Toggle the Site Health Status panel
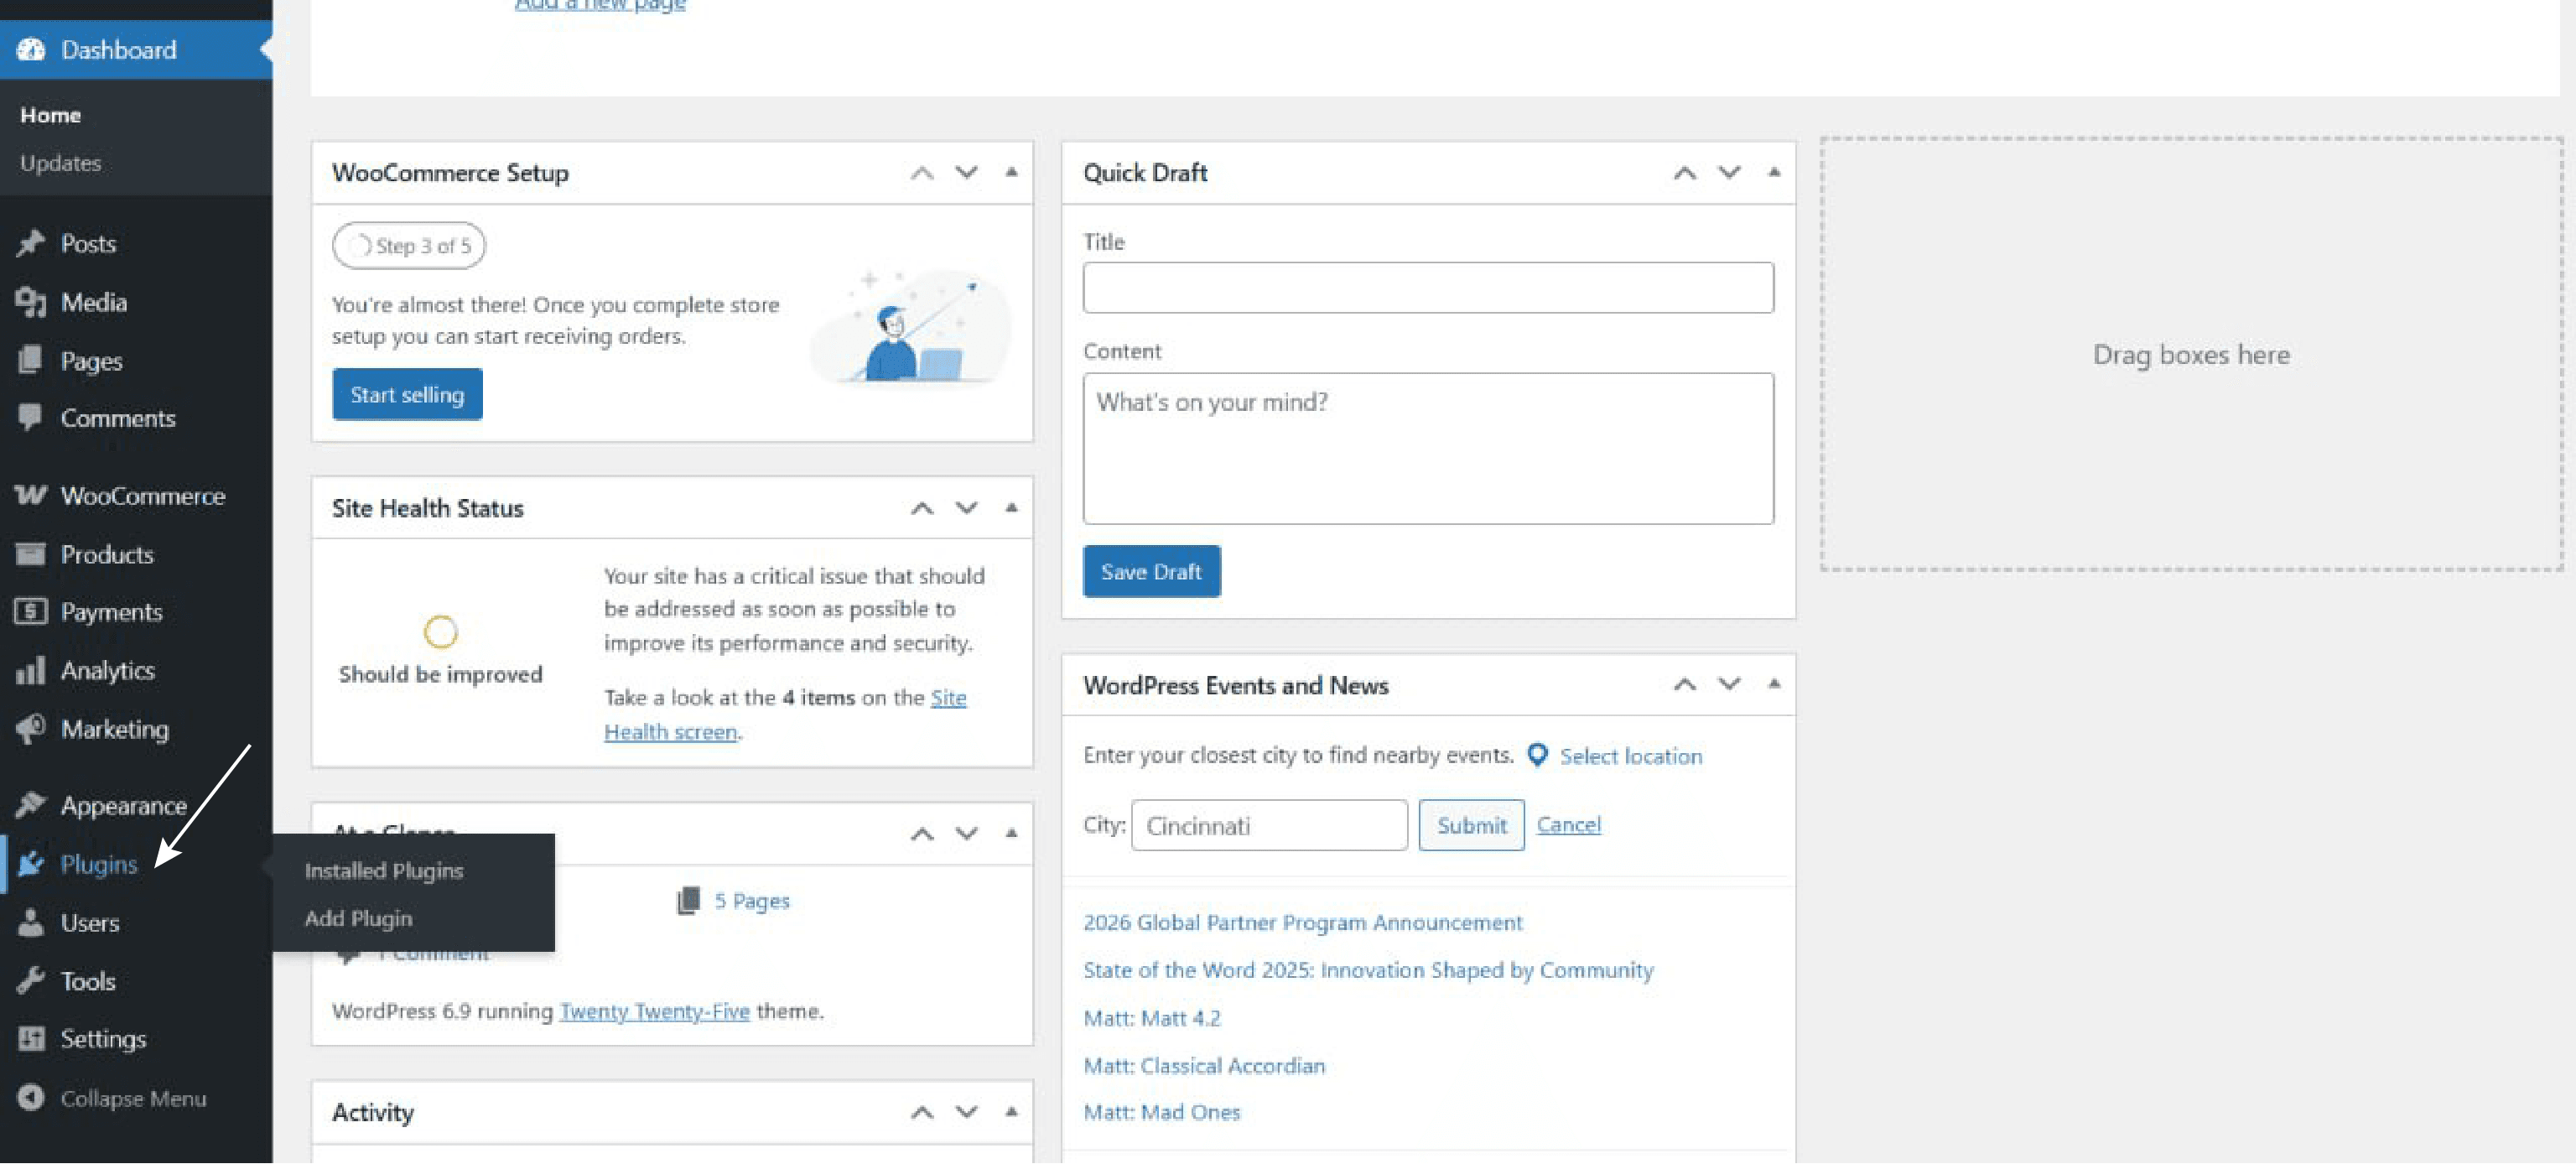Image resolution: width=2576 pixels, height=1164 pixels. (1011, 508)
